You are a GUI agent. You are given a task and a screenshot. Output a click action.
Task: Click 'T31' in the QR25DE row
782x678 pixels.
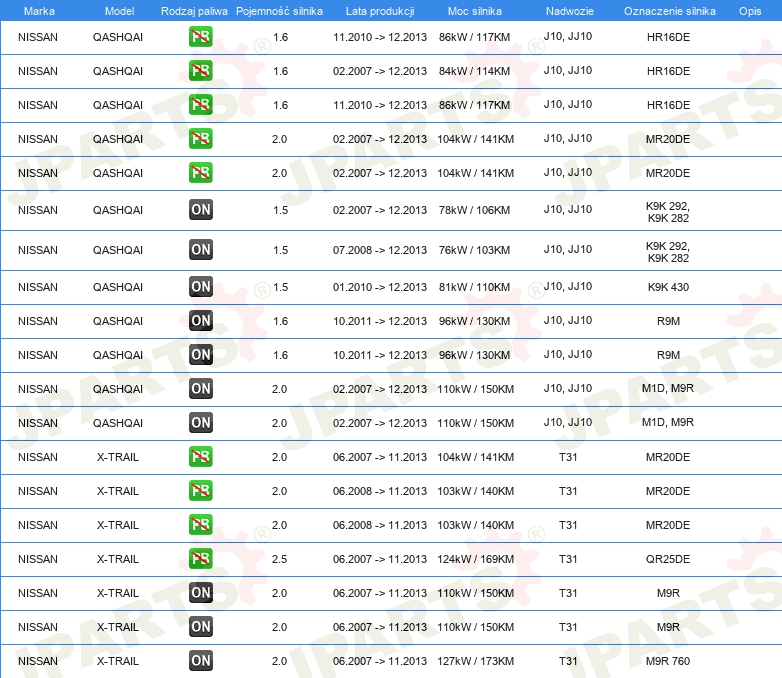pos(568,559)
